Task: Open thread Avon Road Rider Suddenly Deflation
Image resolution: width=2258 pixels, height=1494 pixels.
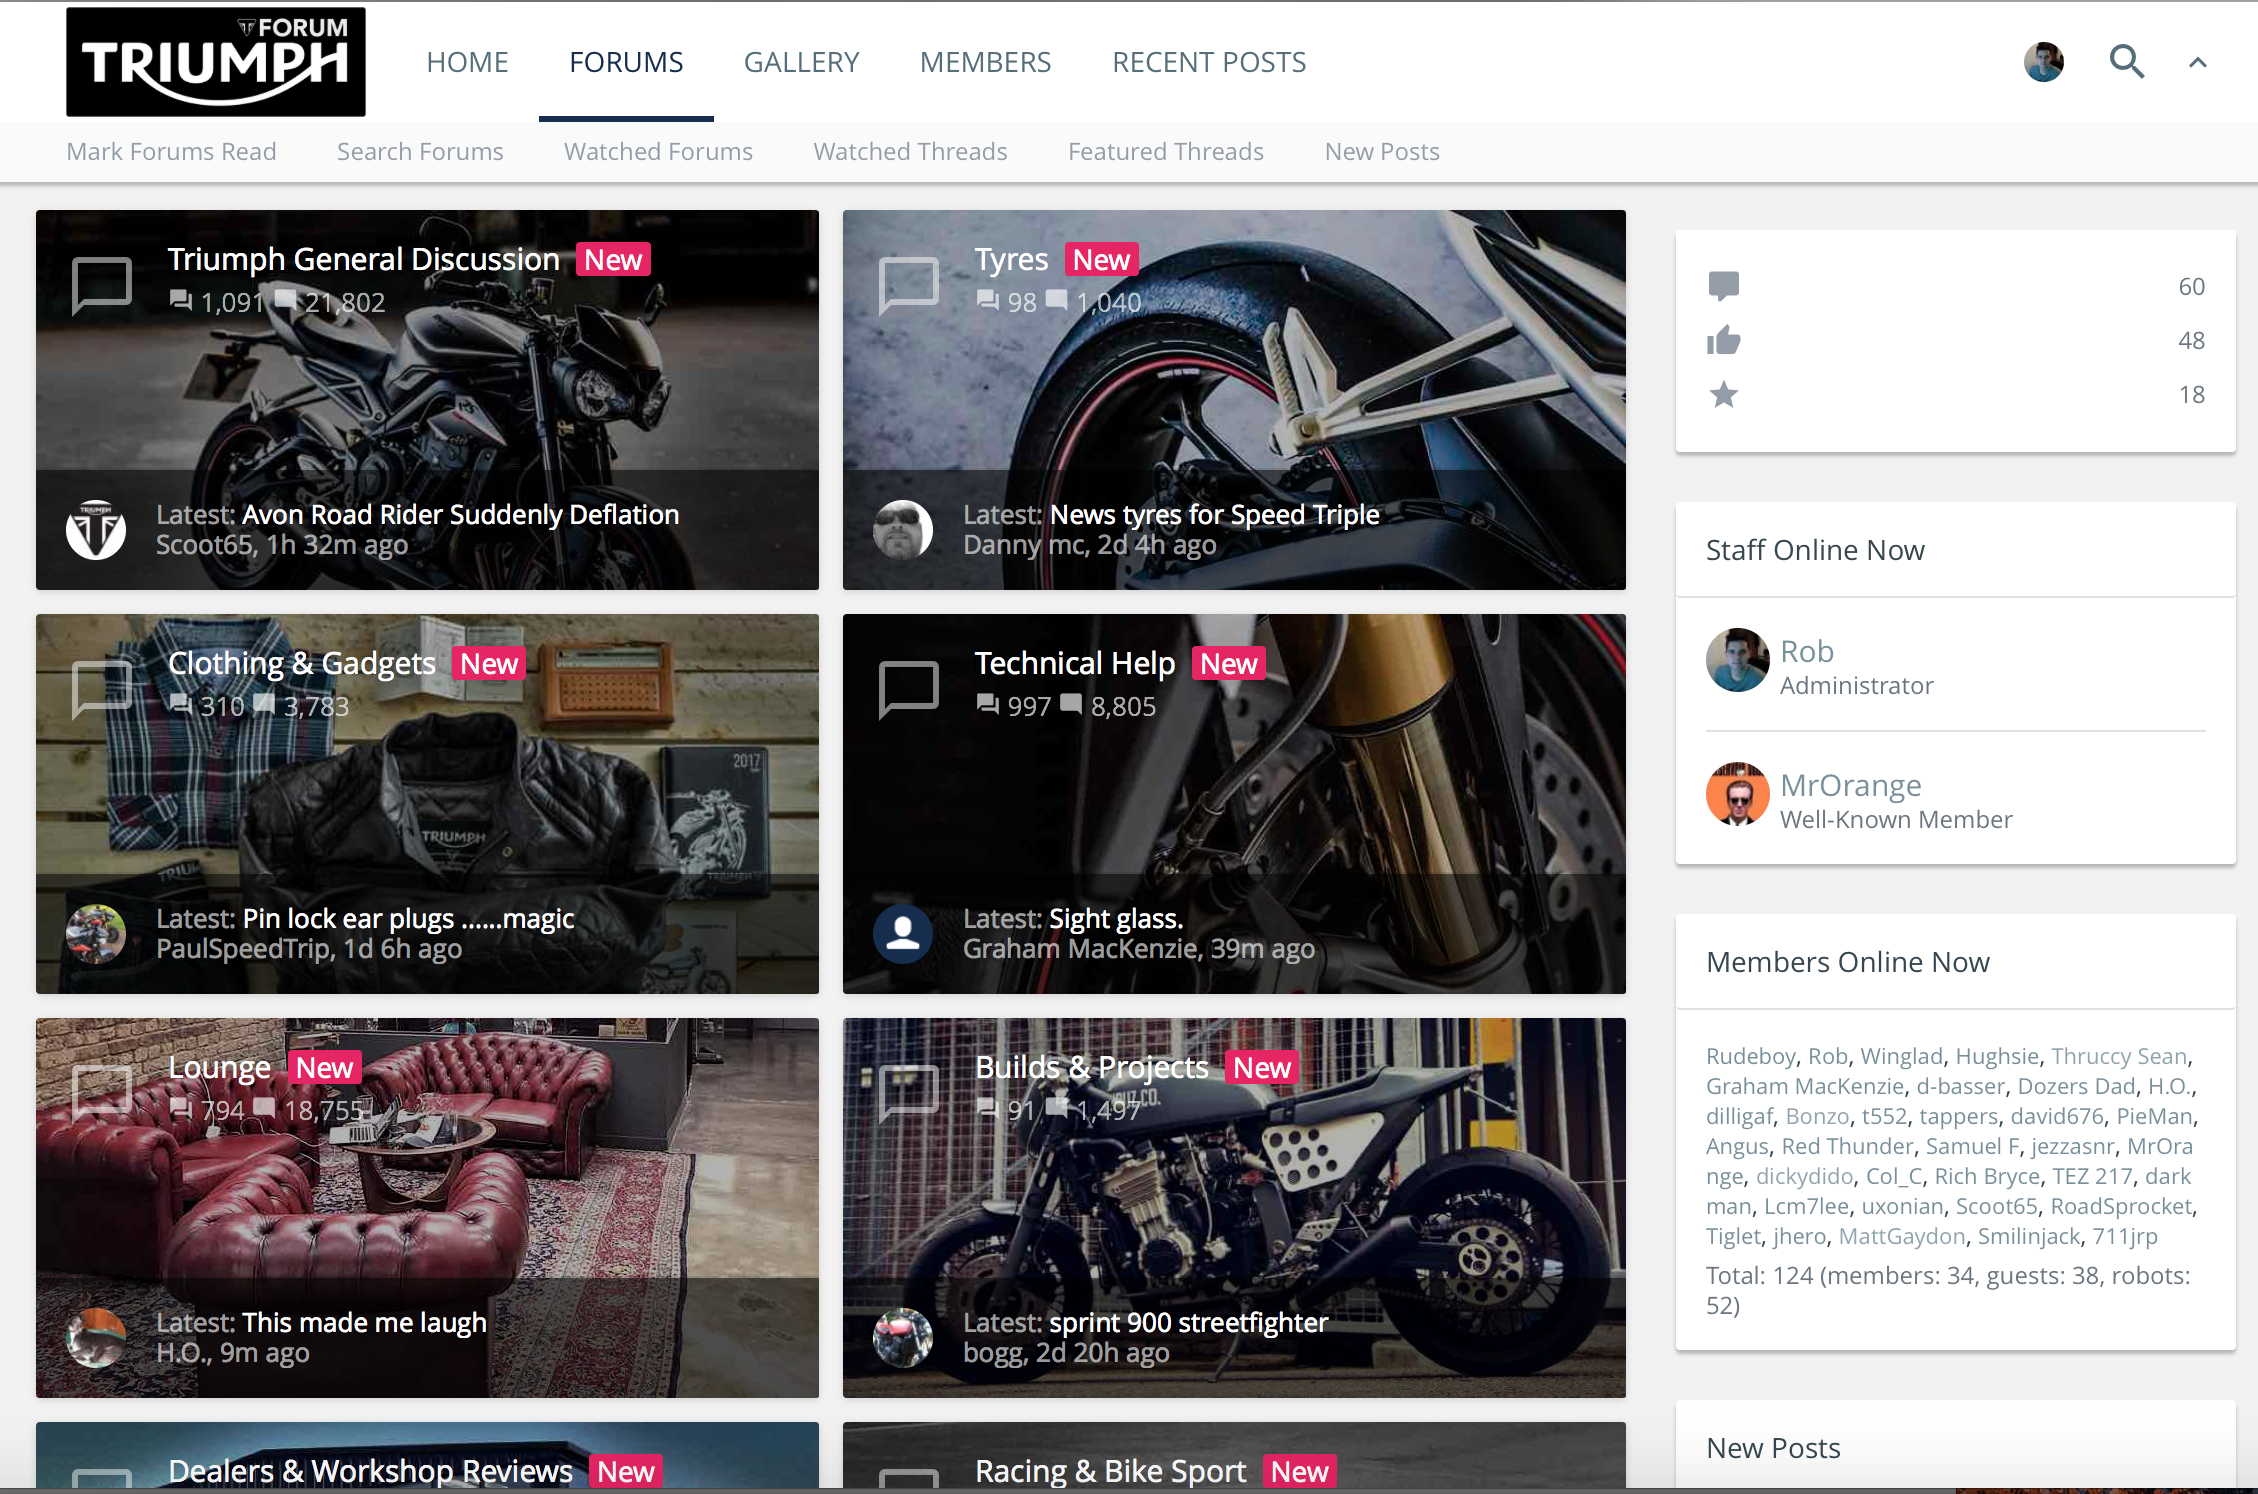Action: point(460,514)
